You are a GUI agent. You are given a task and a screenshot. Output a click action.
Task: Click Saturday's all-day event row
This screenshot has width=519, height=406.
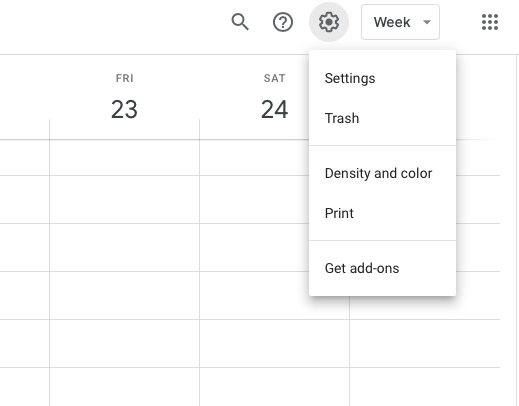pos(254,129)
